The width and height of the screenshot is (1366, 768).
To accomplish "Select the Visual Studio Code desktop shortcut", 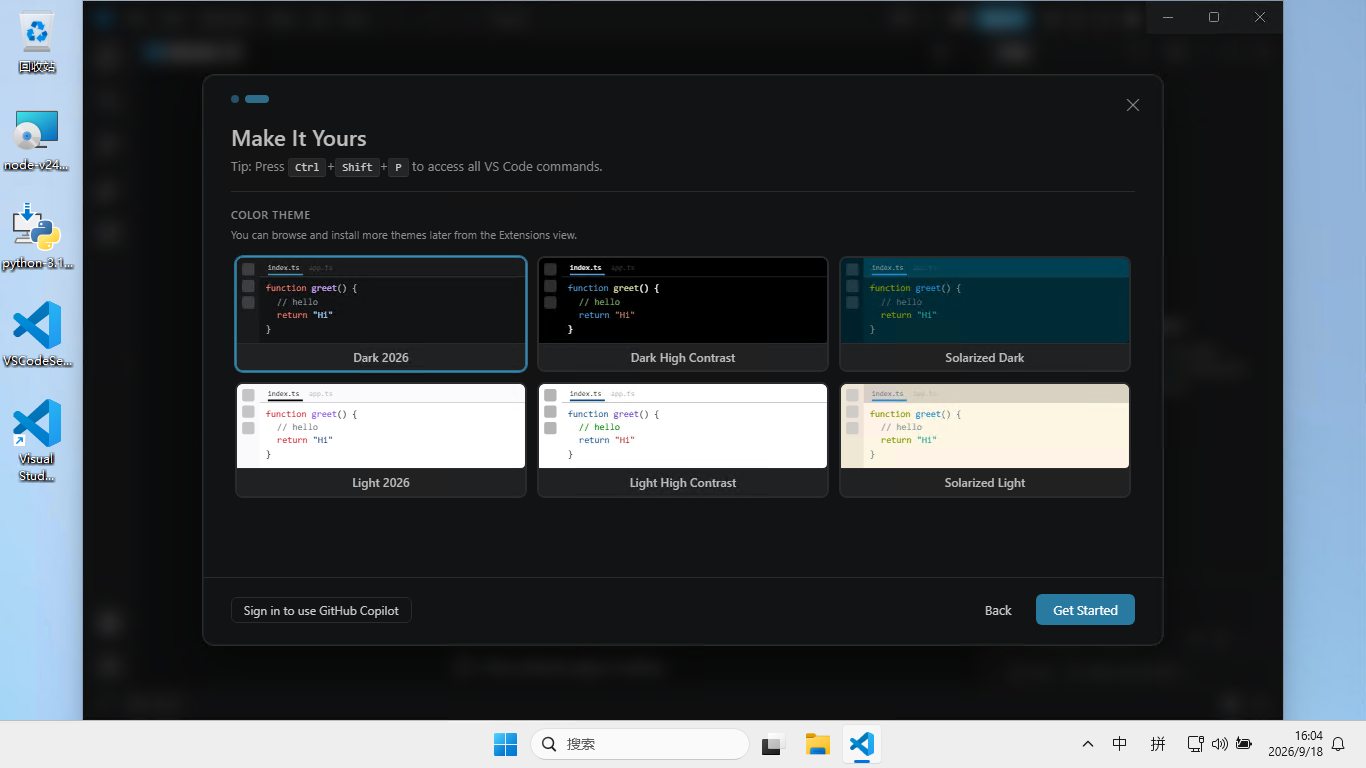I will [x=37, y=441].
